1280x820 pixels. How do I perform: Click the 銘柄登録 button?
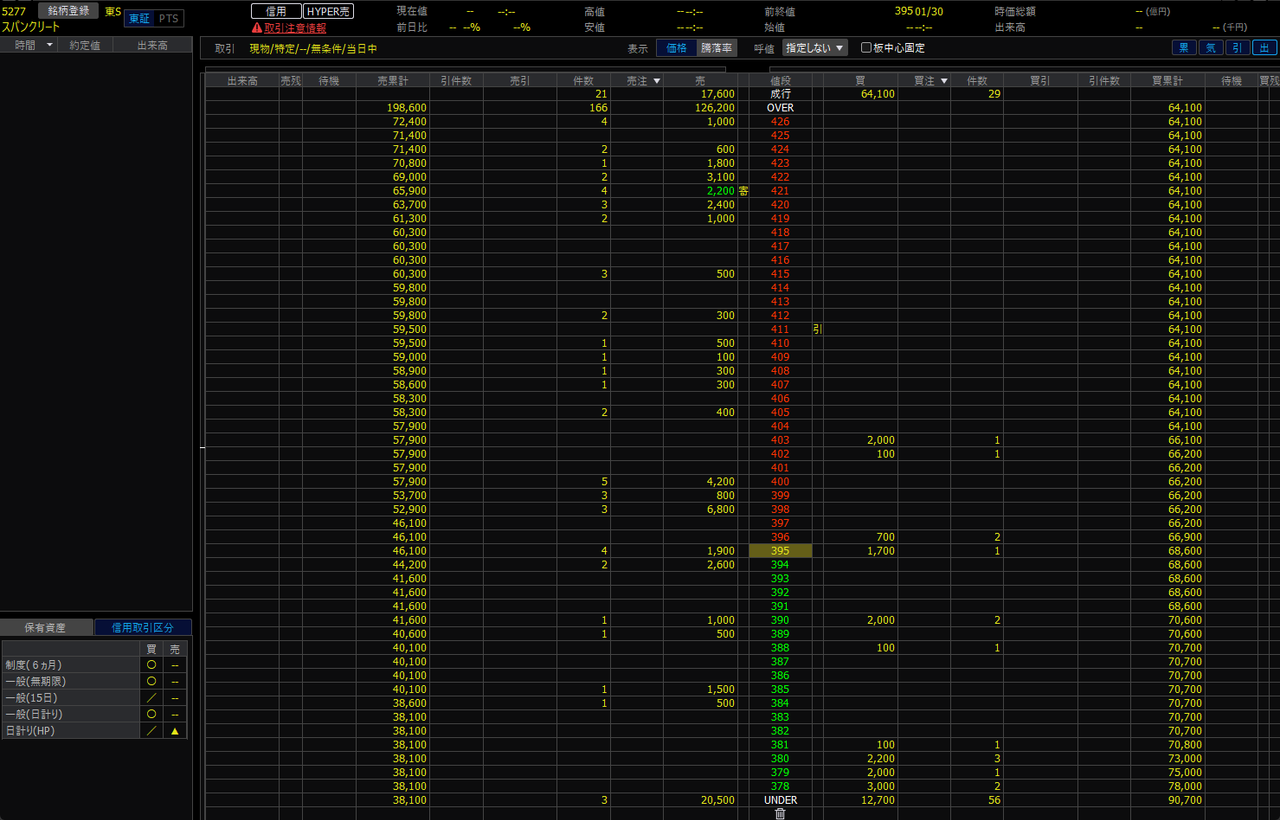click(x=69, y=11)
